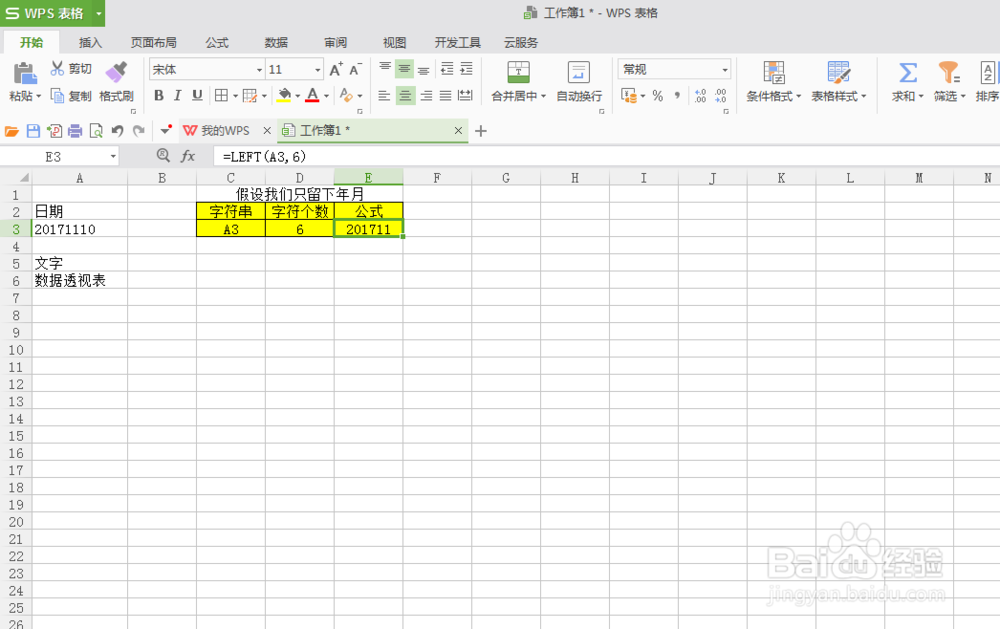Click the draw border table icon

coord(250,96)
